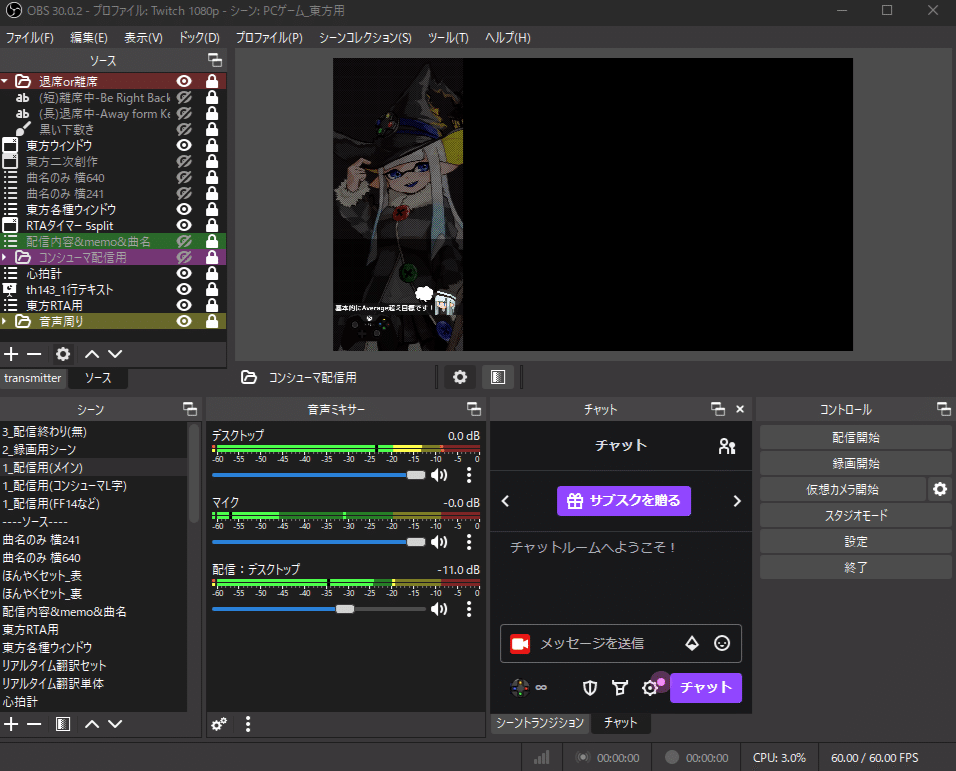Viewport: 956px width, 771px height.
Task: Collapse the 退席or離席 group
Action: pyautogui.click(x=5, y=81)
